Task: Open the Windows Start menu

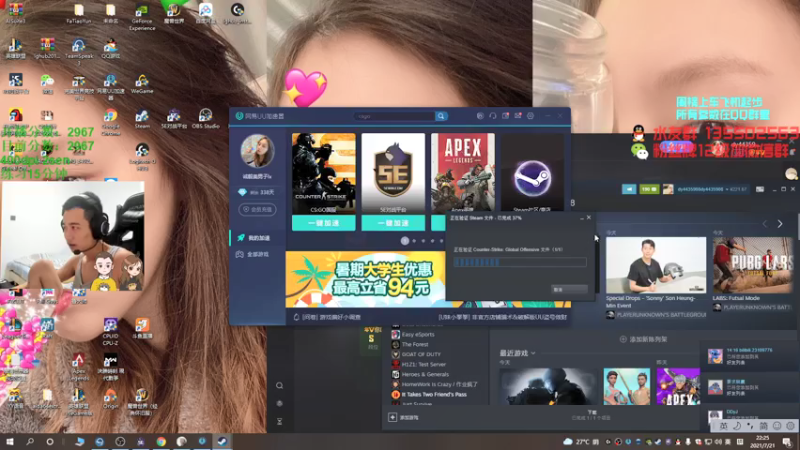Action: pyautogui.click(x=9, y=441)
